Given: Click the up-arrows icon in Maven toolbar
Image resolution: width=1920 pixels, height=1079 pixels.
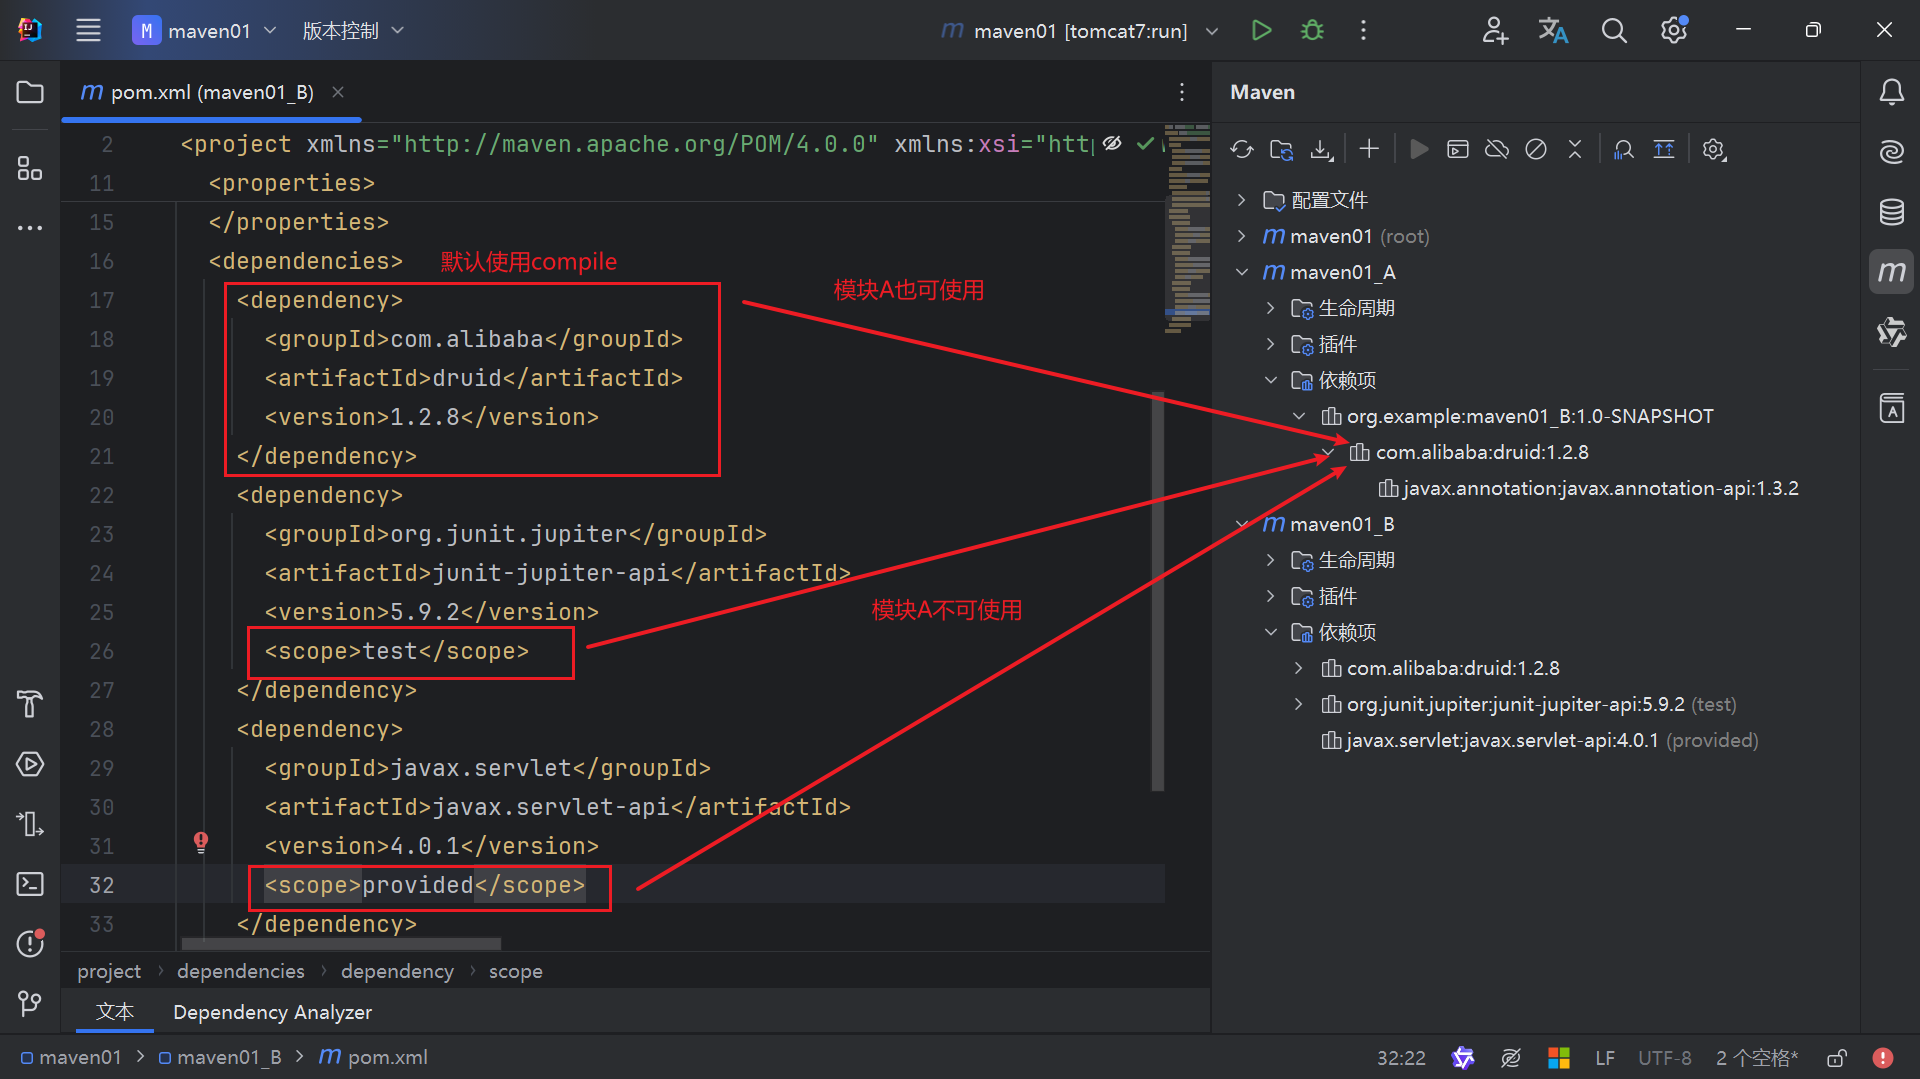Looking at the screenshot, I should pos(1664,149).
